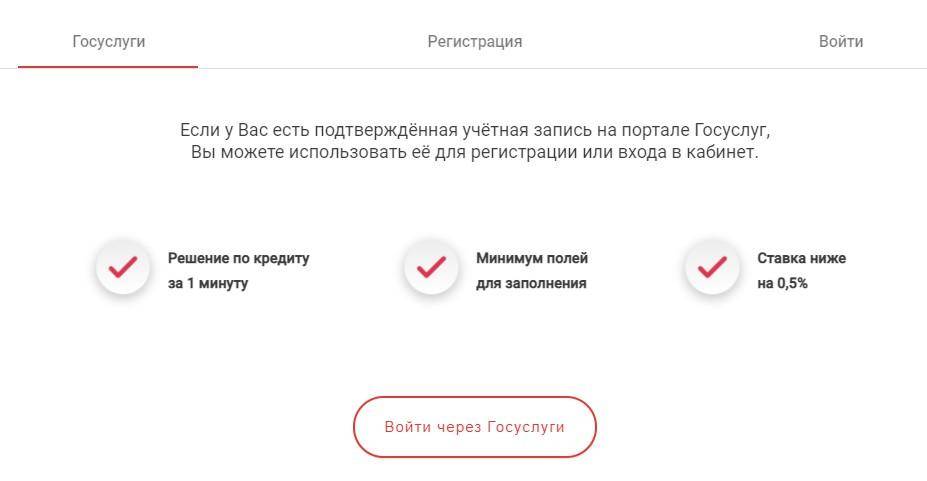Click the Минимум полей text line
Screen dimensions: 927x481
(532, 258)
